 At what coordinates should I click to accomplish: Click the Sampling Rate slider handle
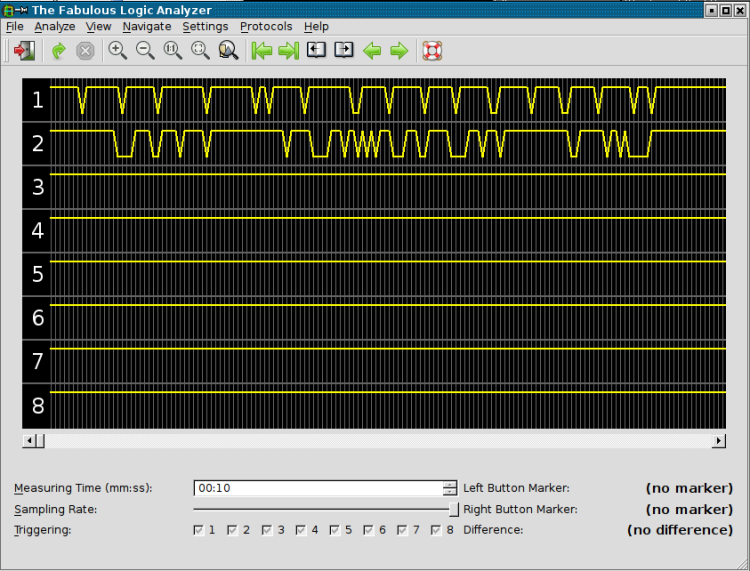point(454,509)
